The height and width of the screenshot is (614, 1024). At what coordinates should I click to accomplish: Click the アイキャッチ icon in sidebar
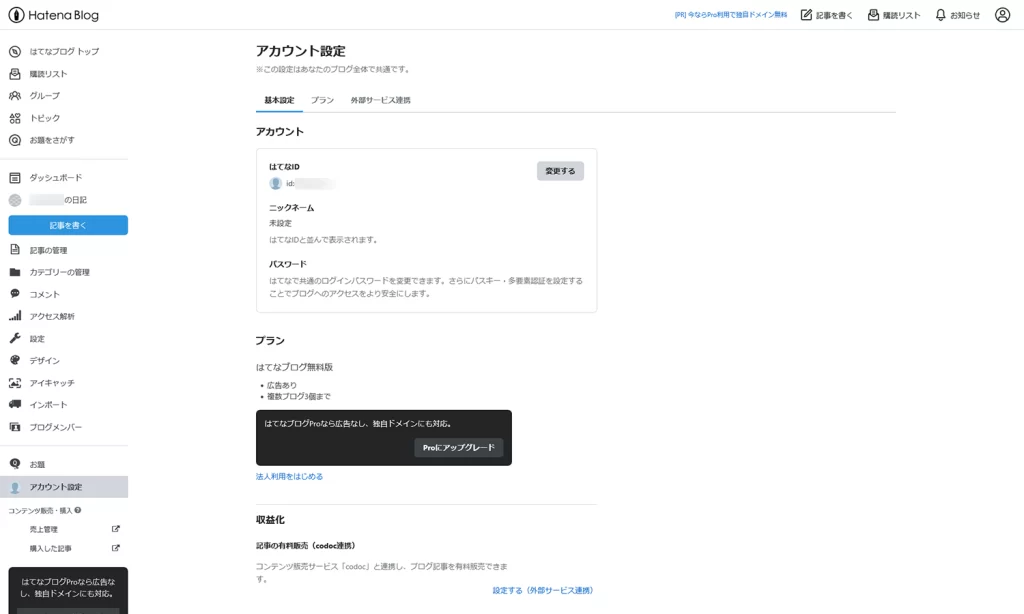[15, 383]
